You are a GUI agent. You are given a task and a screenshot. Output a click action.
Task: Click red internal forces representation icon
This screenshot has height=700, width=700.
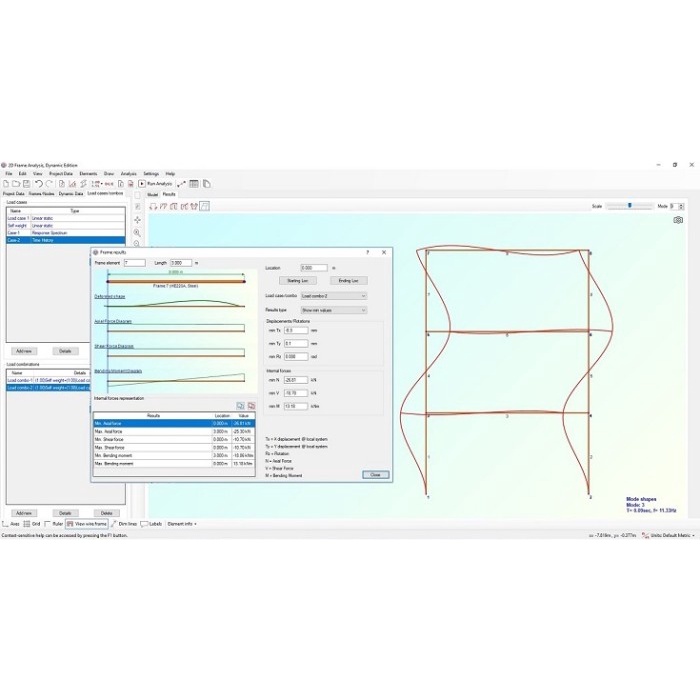(251, 406)
